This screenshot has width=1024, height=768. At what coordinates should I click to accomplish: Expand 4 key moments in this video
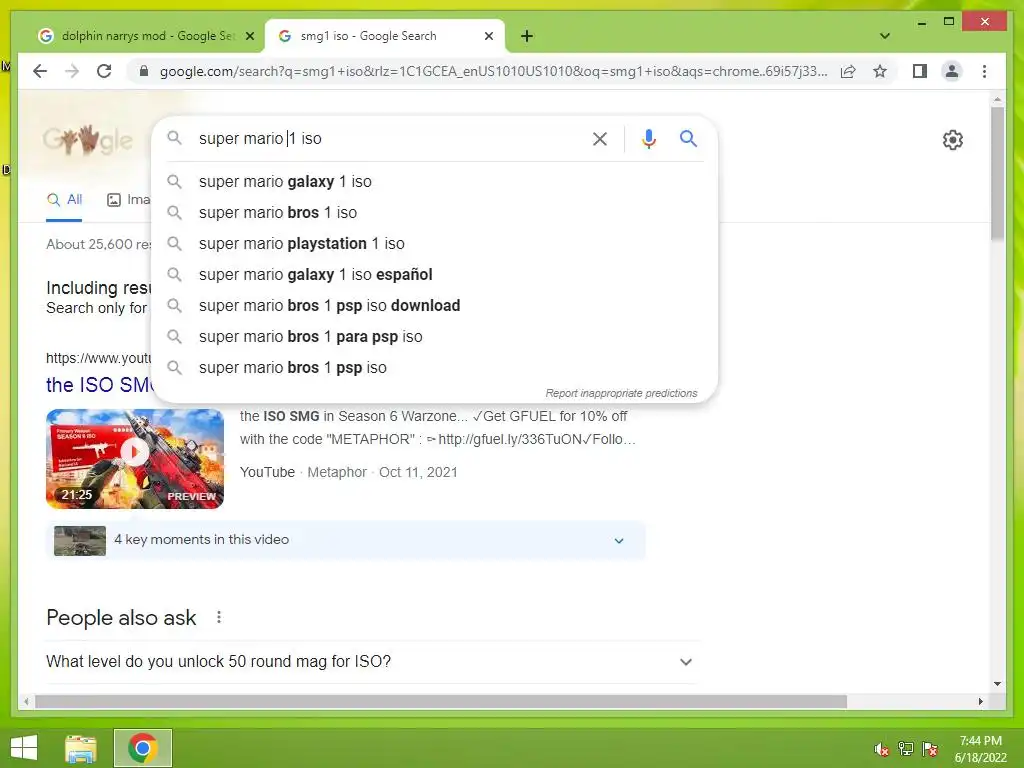point(345,540)
